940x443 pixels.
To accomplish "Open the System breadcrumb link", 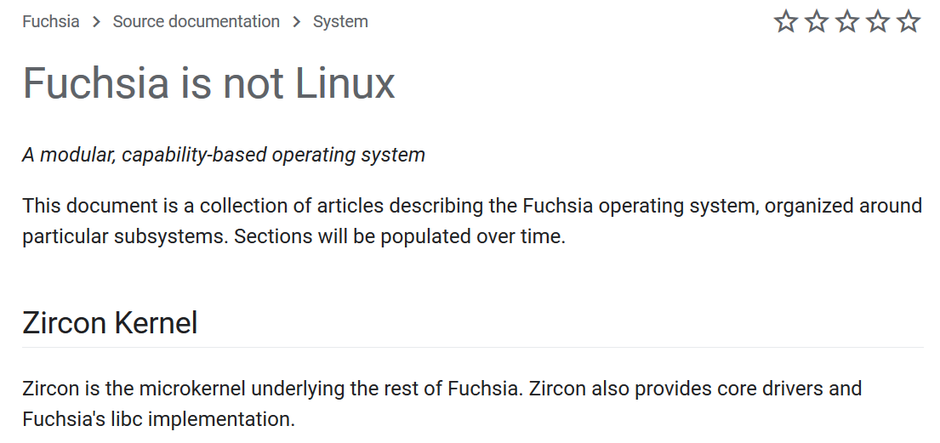I will click(x=340, y=22).
